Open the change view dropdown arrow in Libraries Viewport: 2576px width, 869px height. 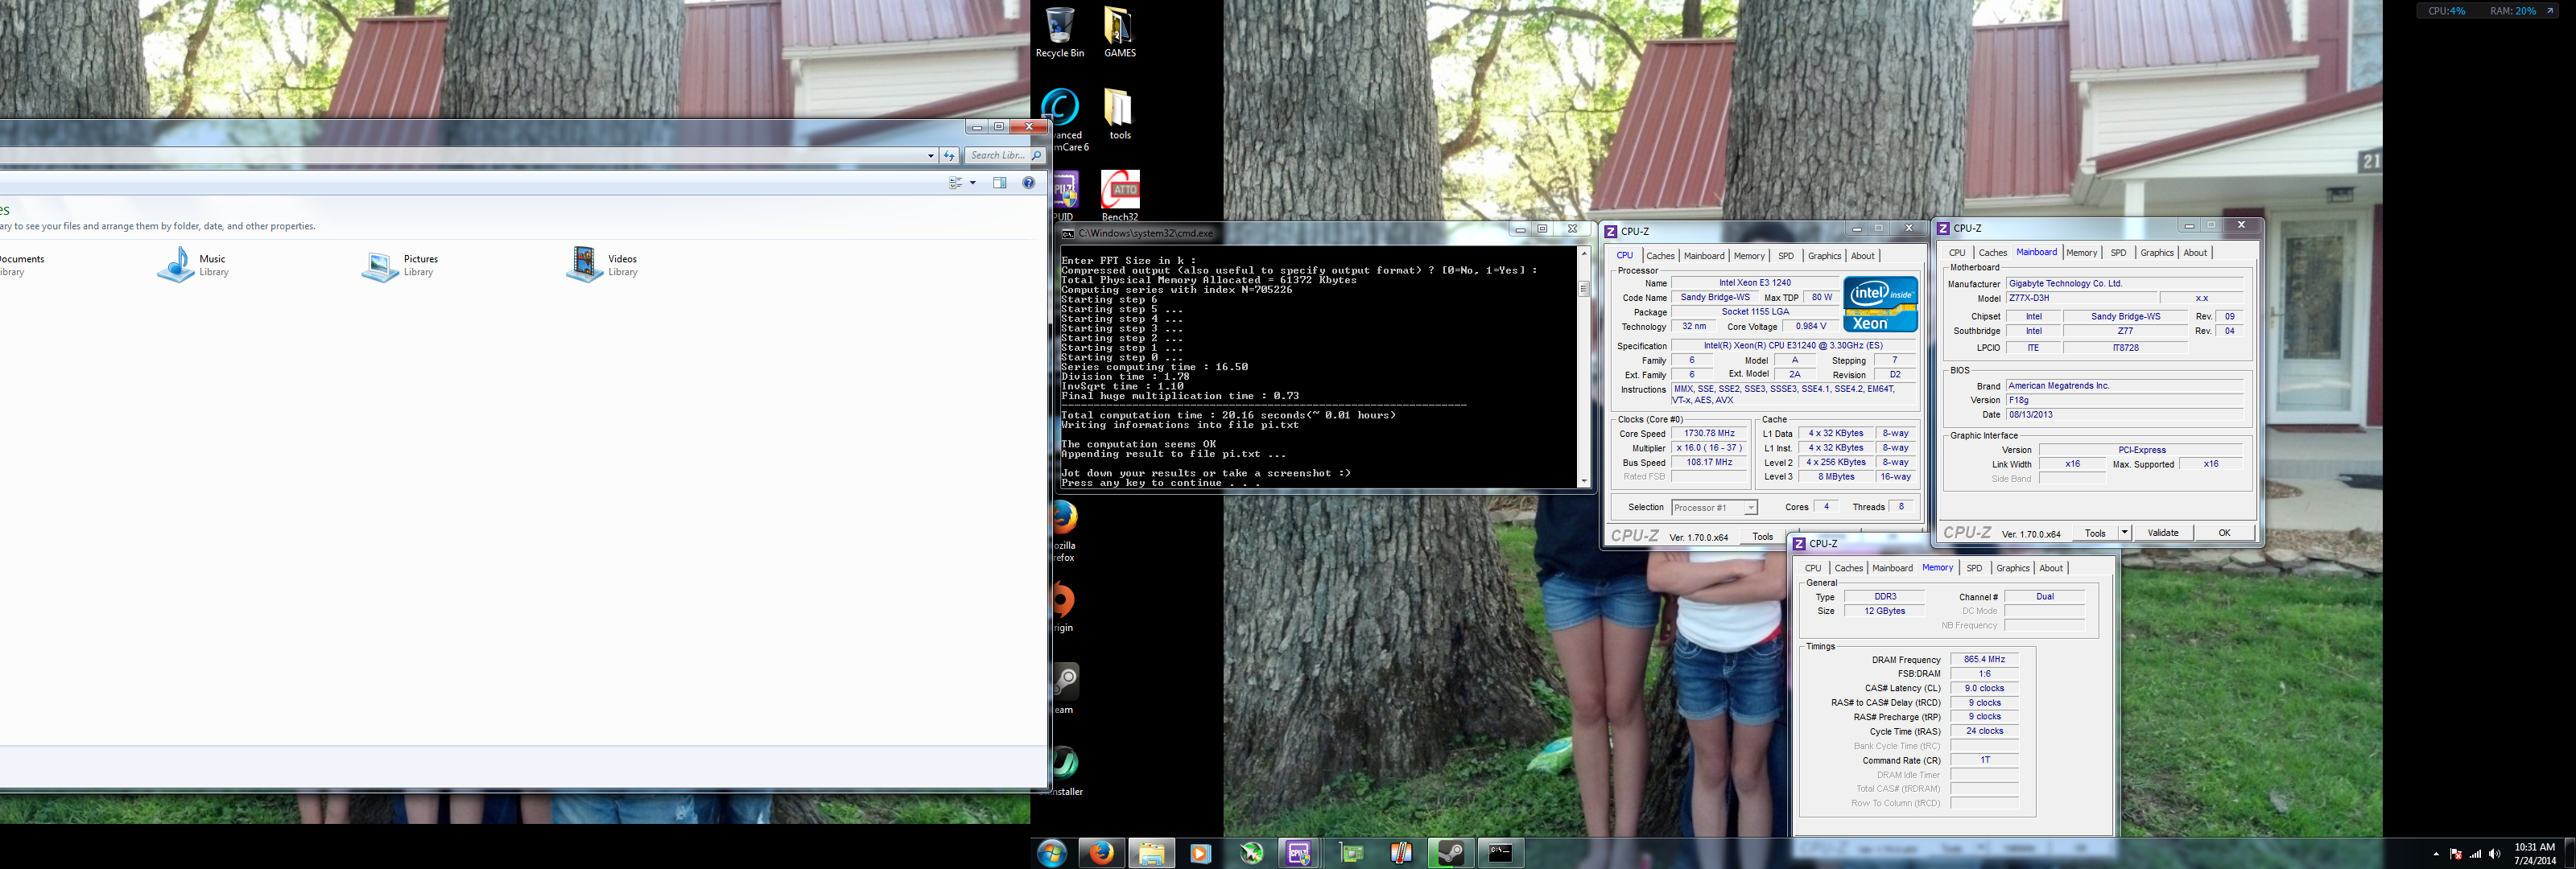tap(972, 183)
